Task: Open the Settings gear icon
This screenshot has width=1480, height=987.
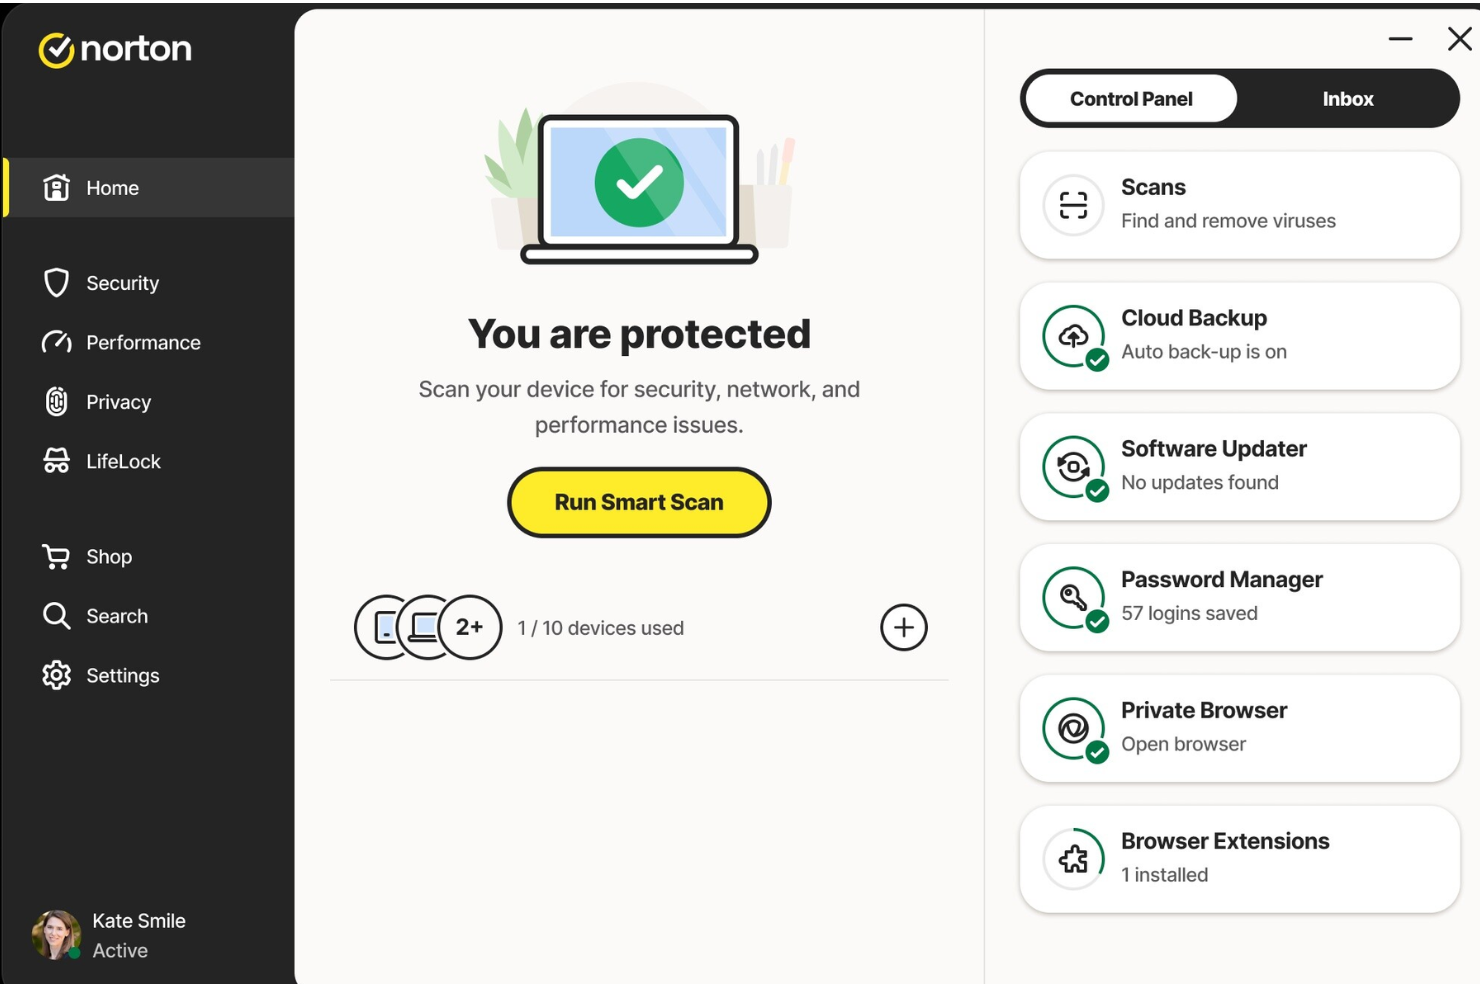Action: click(x=58, y=675)
